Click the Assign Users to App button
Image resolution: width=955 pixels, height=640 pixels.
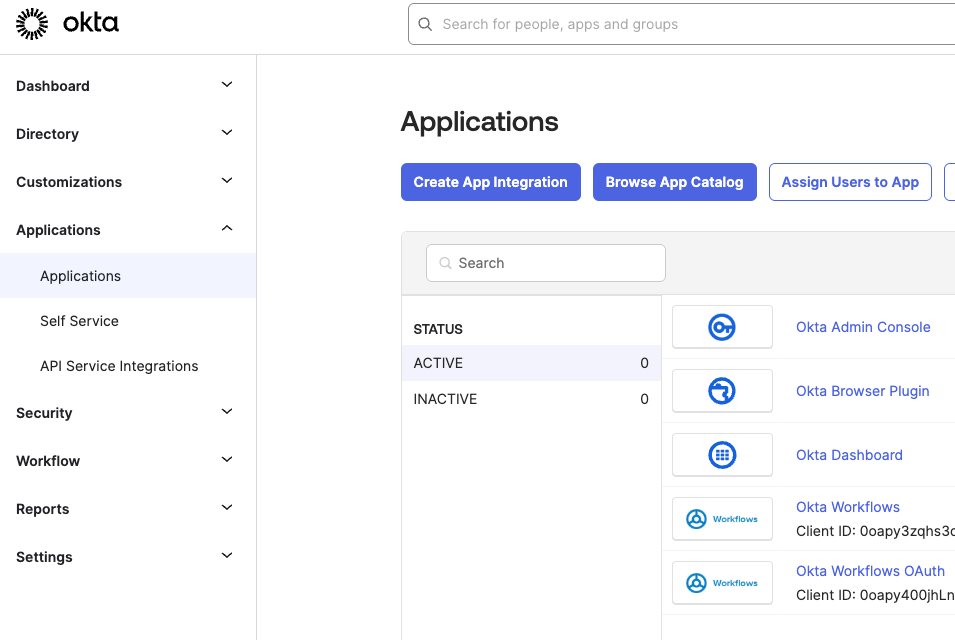point(850,182)
